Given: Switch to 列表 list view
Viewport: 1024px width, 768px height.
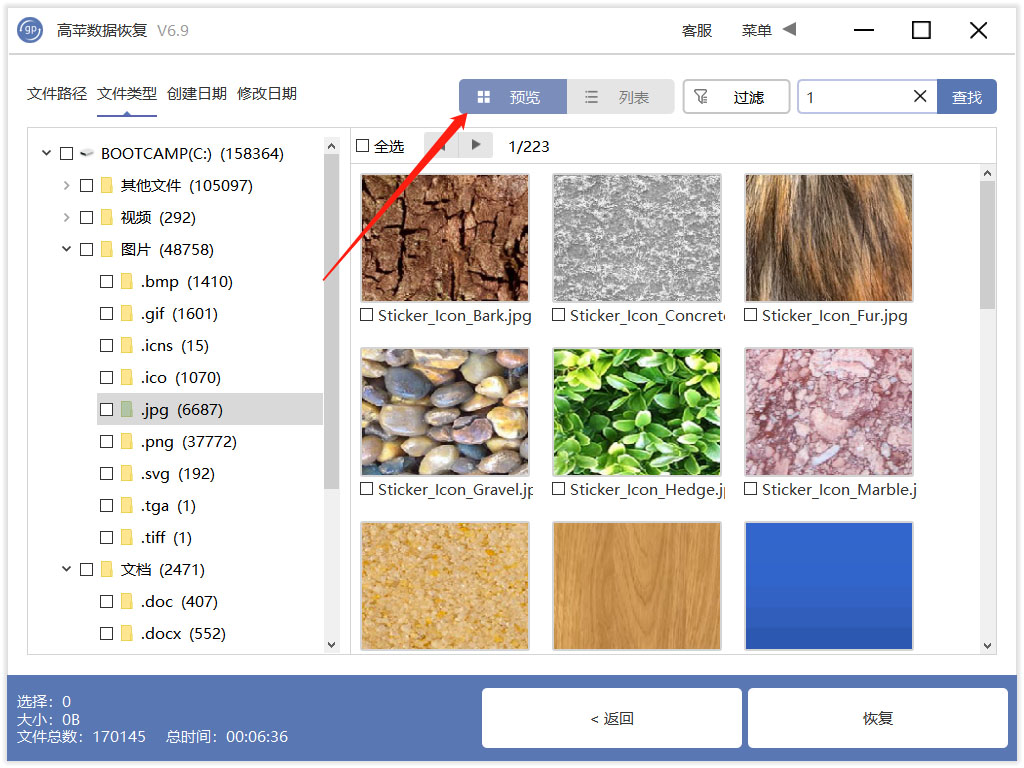Looking at the screenshot, I should pos(620,97).
